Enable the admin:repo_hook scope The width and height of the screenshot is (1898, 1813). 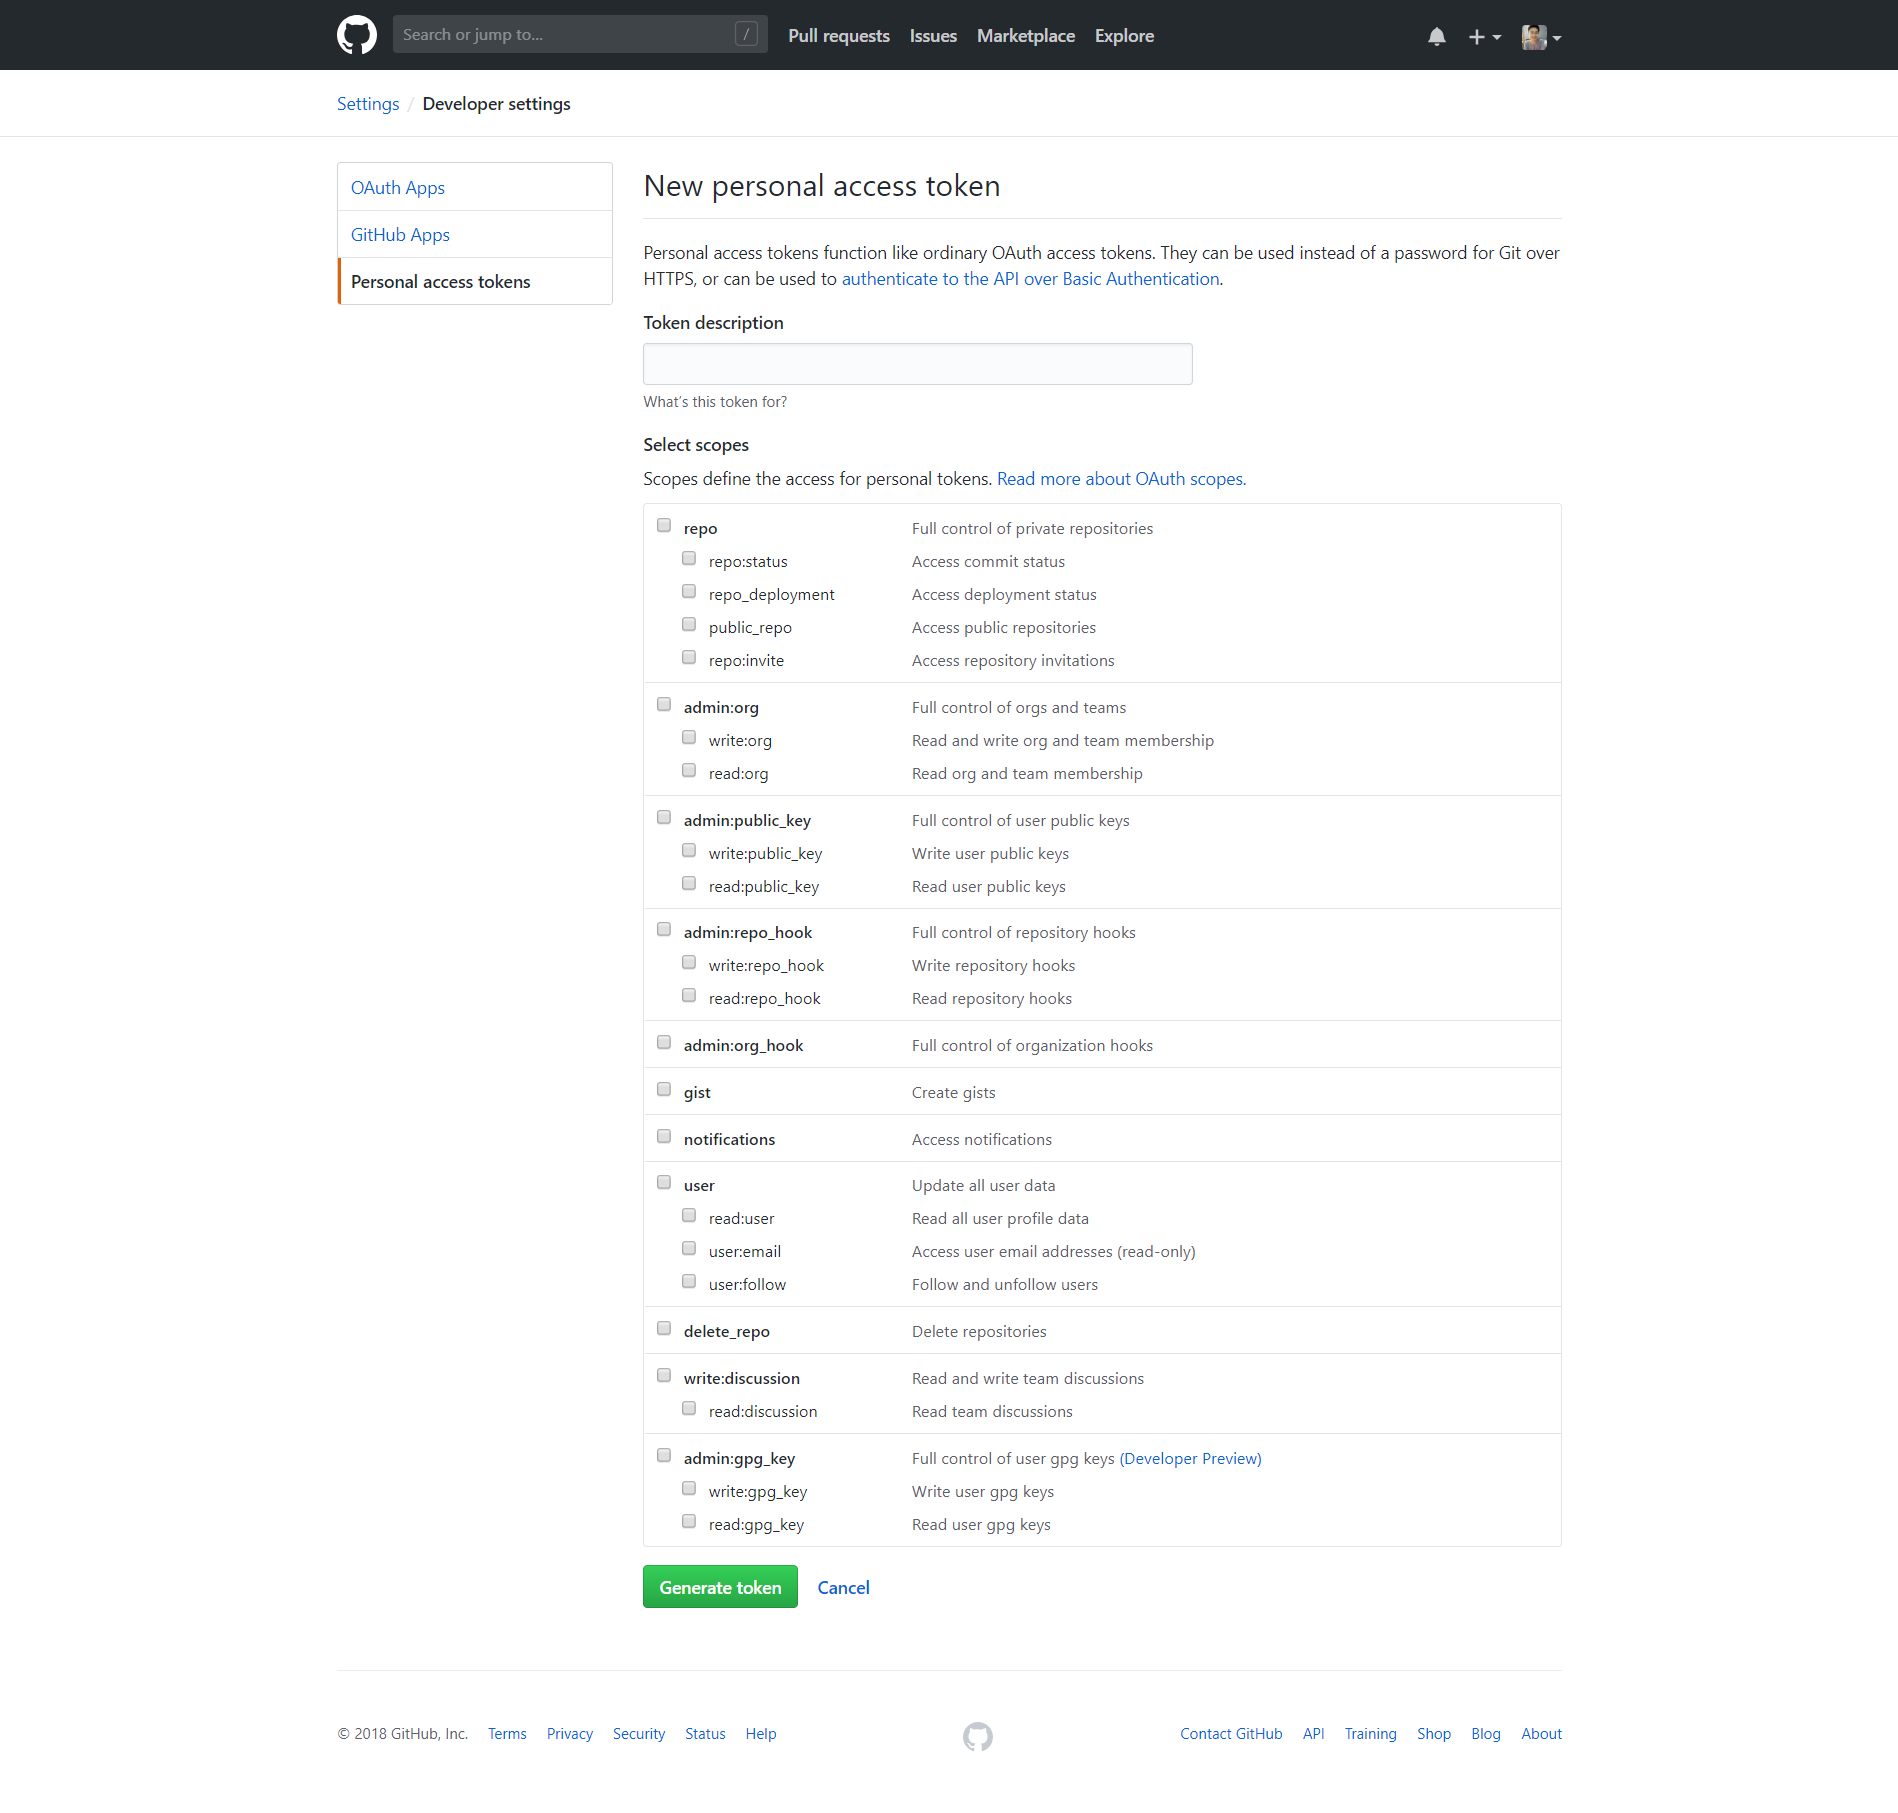pyautogui.click(x=664, y=930)
